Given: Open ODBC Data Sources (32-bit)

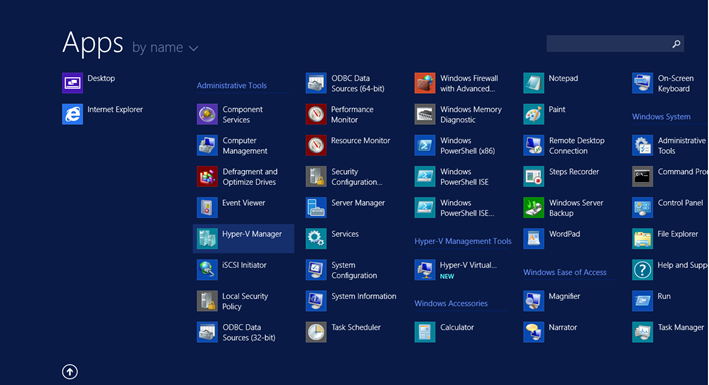Looking at the screenshot, I should click(236, 333).
